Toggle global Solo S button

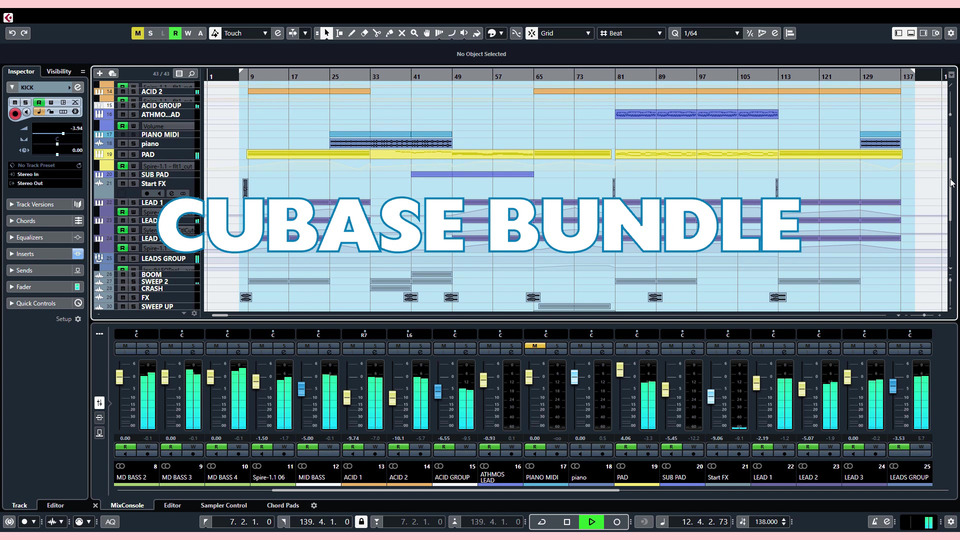(x=150, y=33)
